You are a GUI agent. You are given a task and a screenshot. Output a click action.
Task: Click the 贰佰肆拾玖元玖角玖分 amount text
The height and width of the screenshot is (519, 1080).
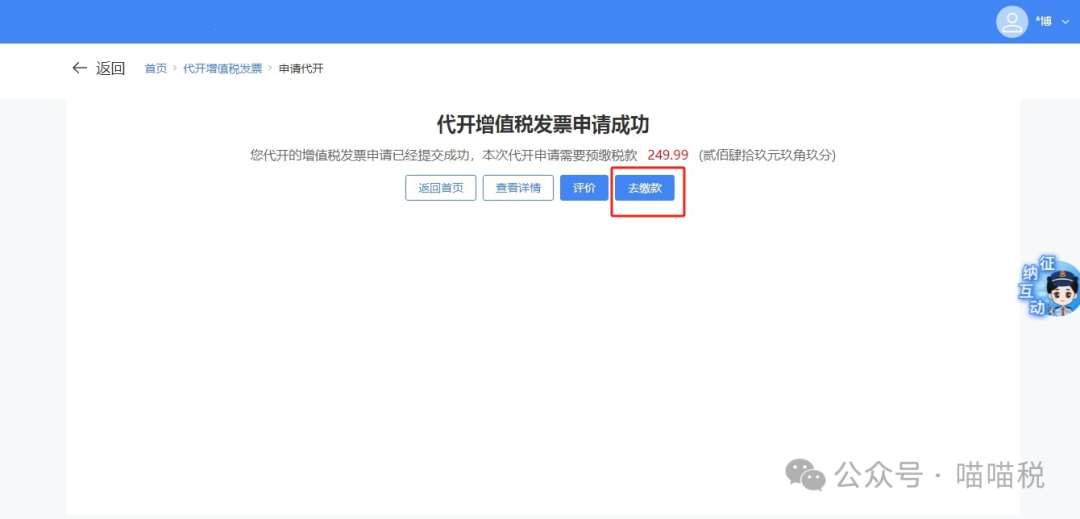coord(767,155)
